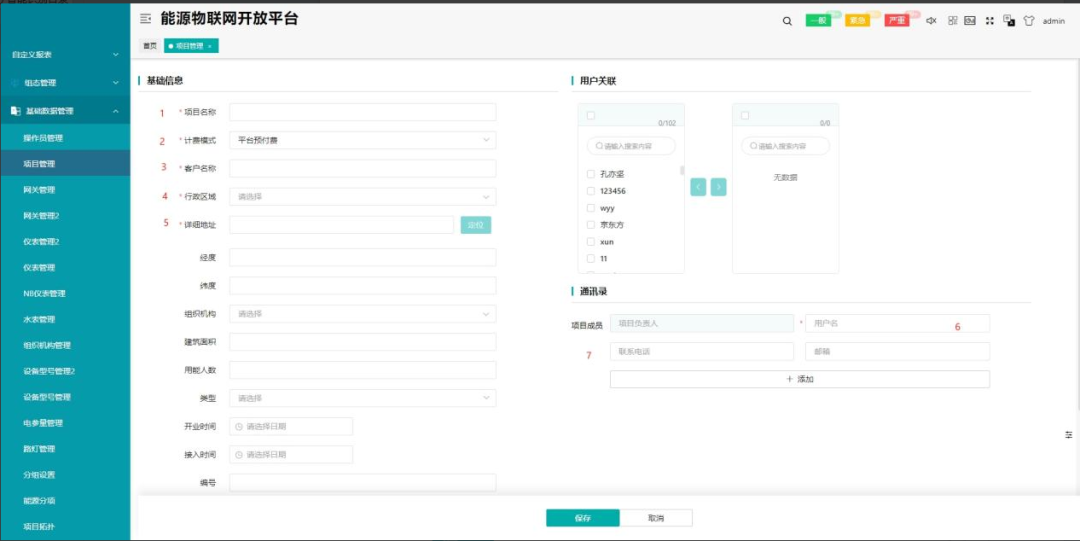The image size is (1080, 541).
Task: Show the red 严重 alarm badge
Action: coord(897,21)
